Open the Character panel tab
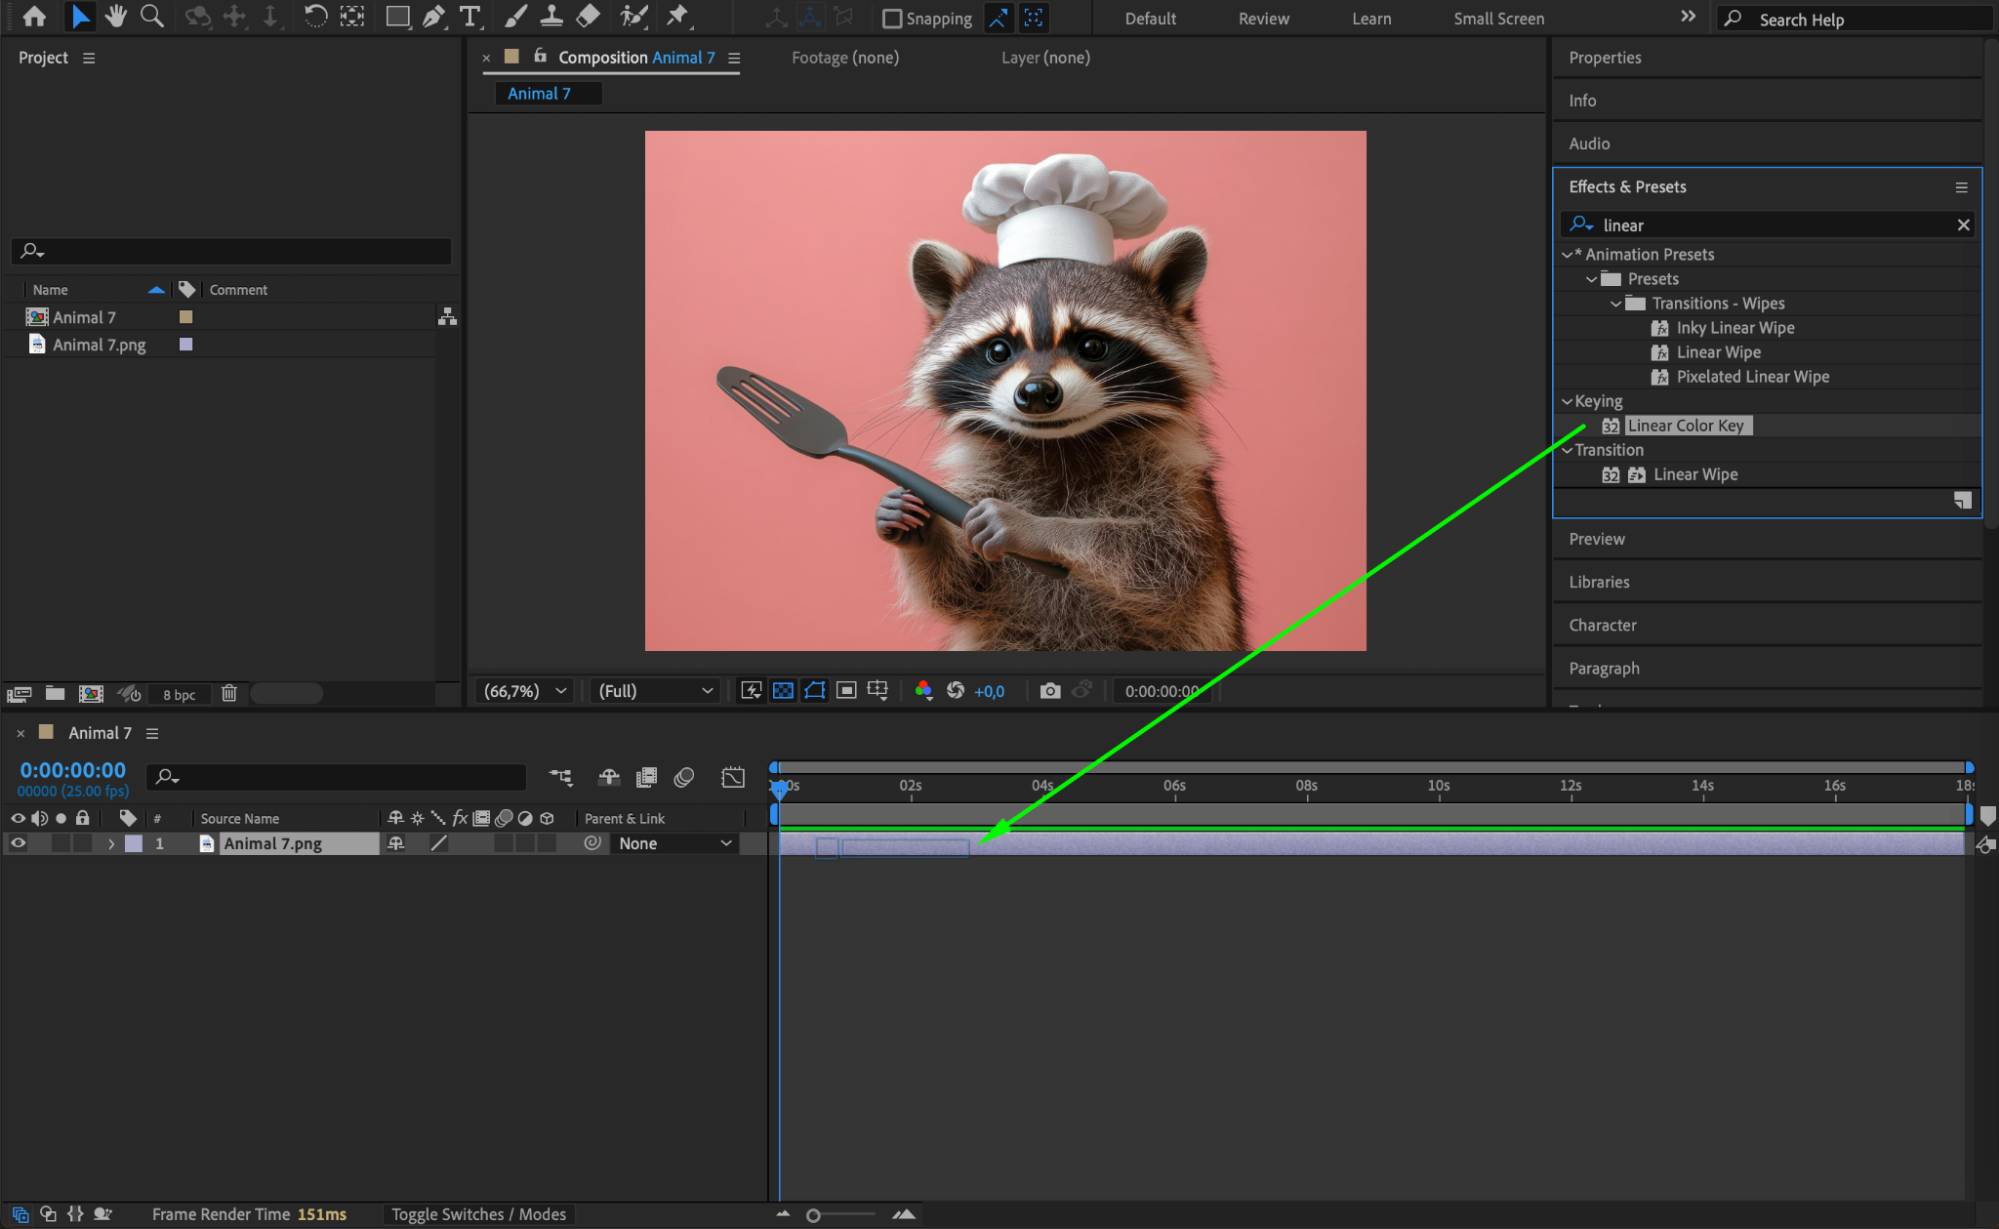The image size is (1999, 1229). coord(1602,625)
